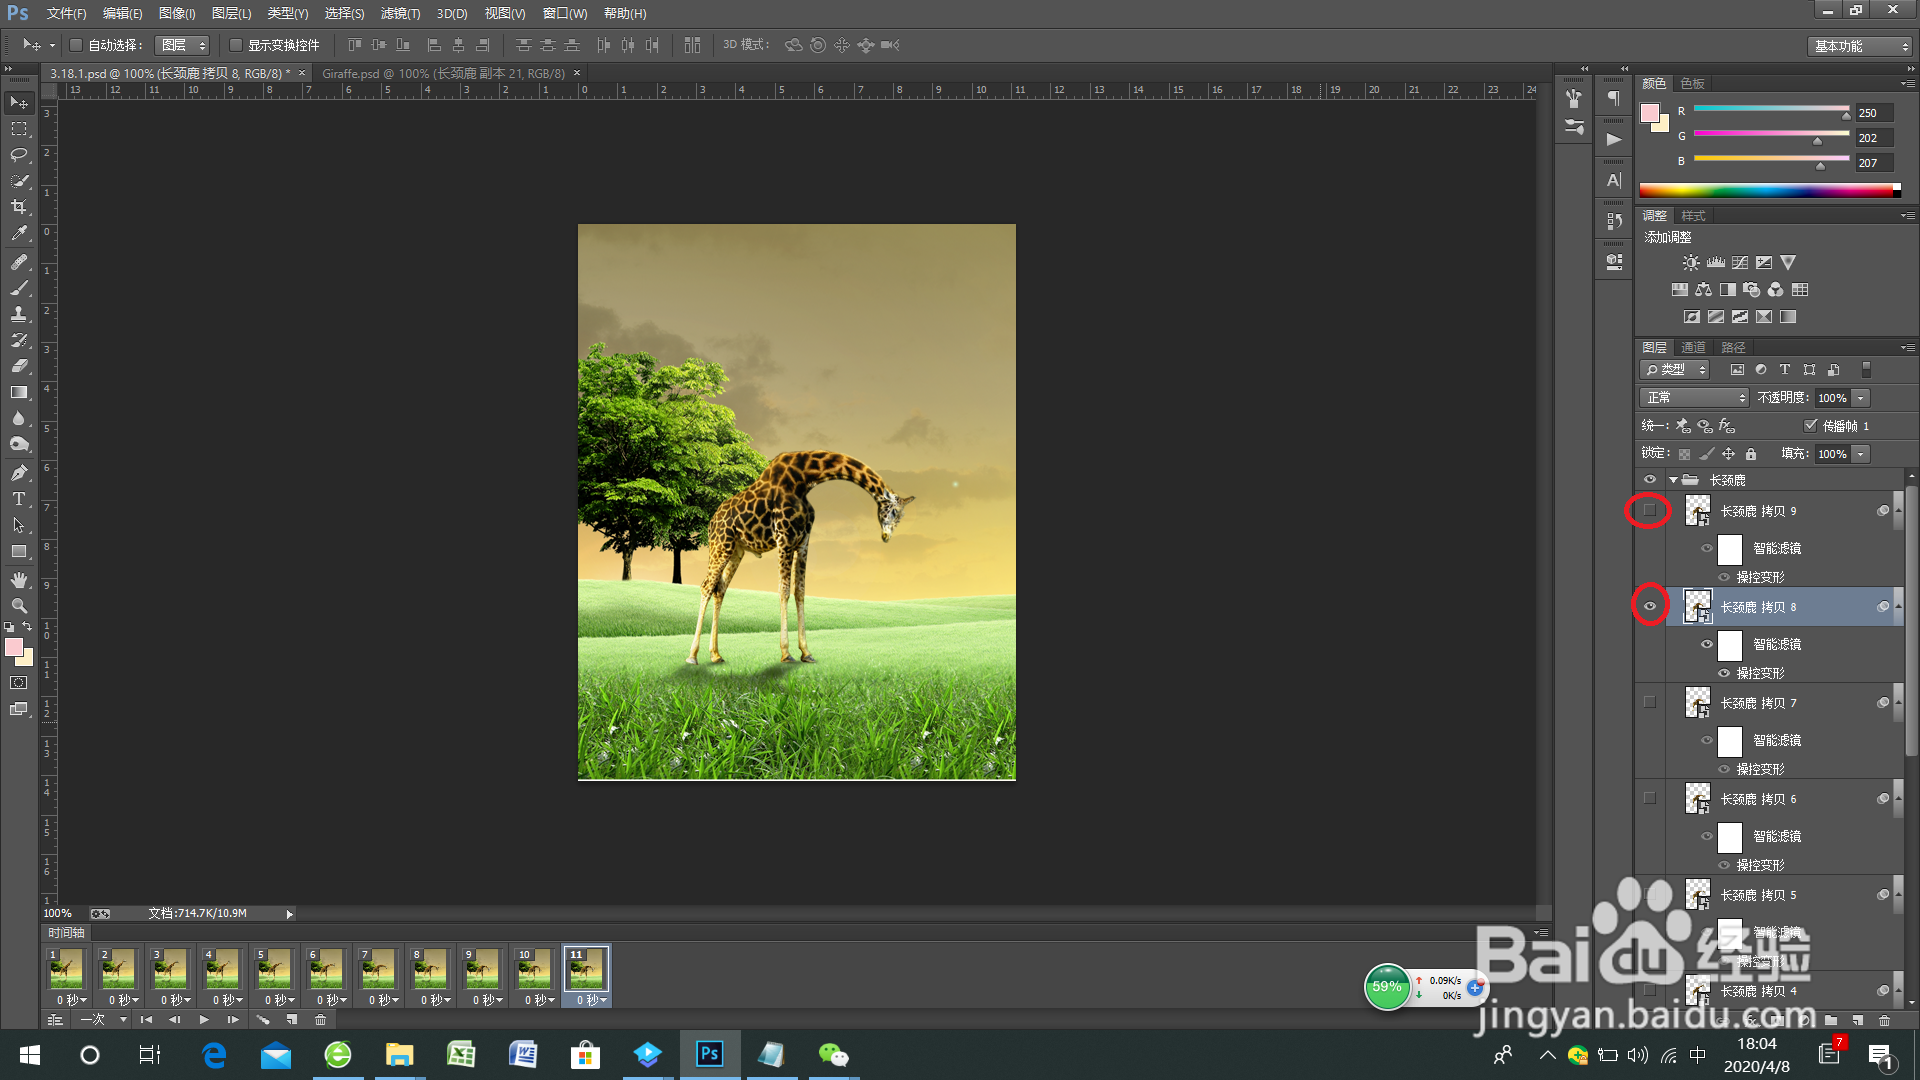The image size is (1920, 1080).
Task: Open the 滤镜(T) menu
Action: (400, 13)
